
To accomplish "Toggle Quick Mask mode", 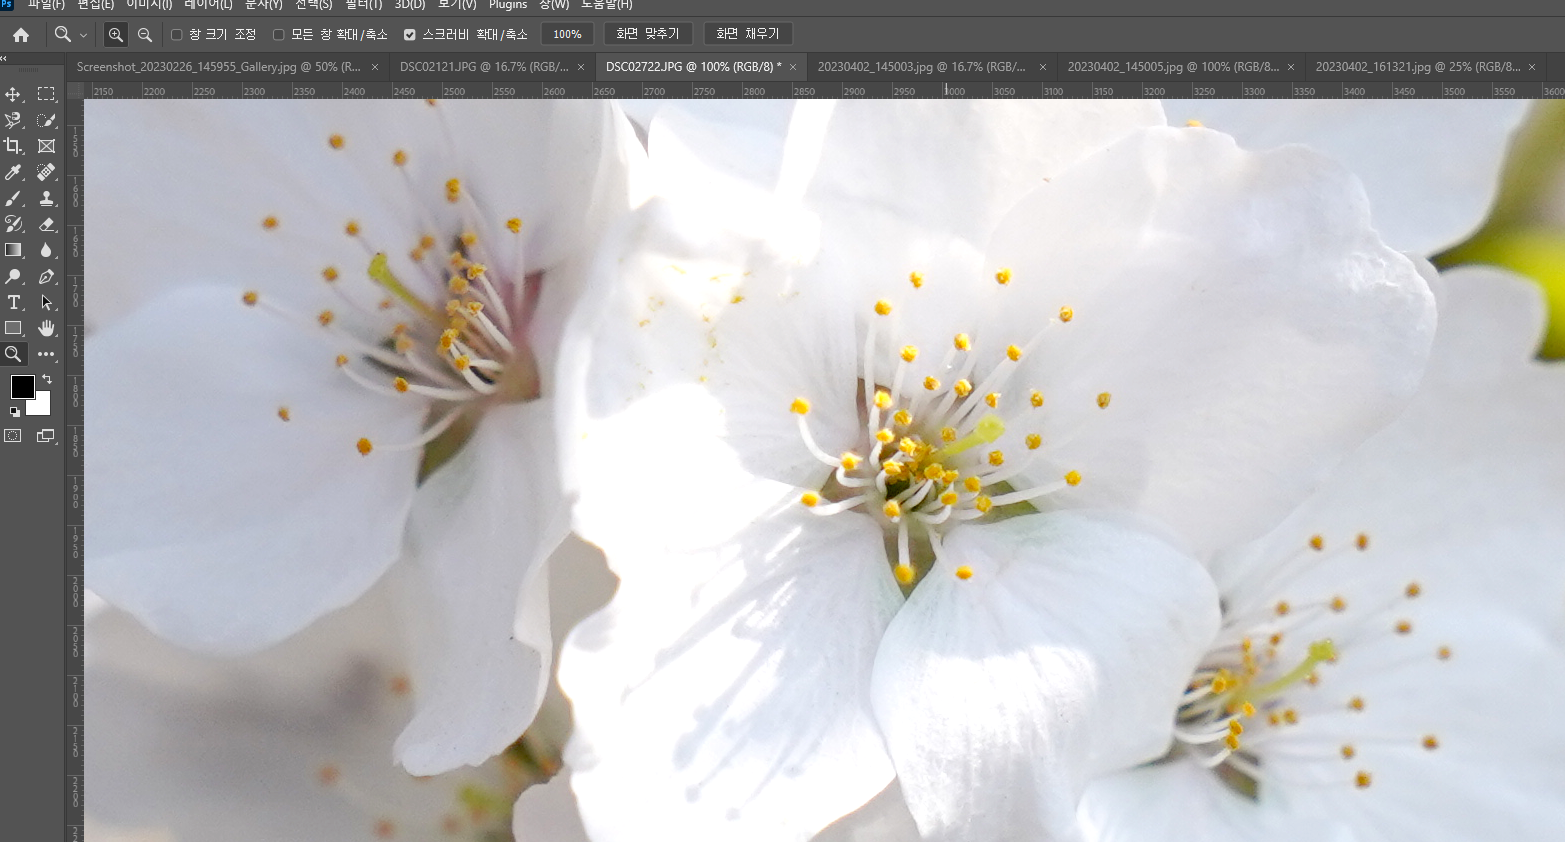I will coord(13,436).
